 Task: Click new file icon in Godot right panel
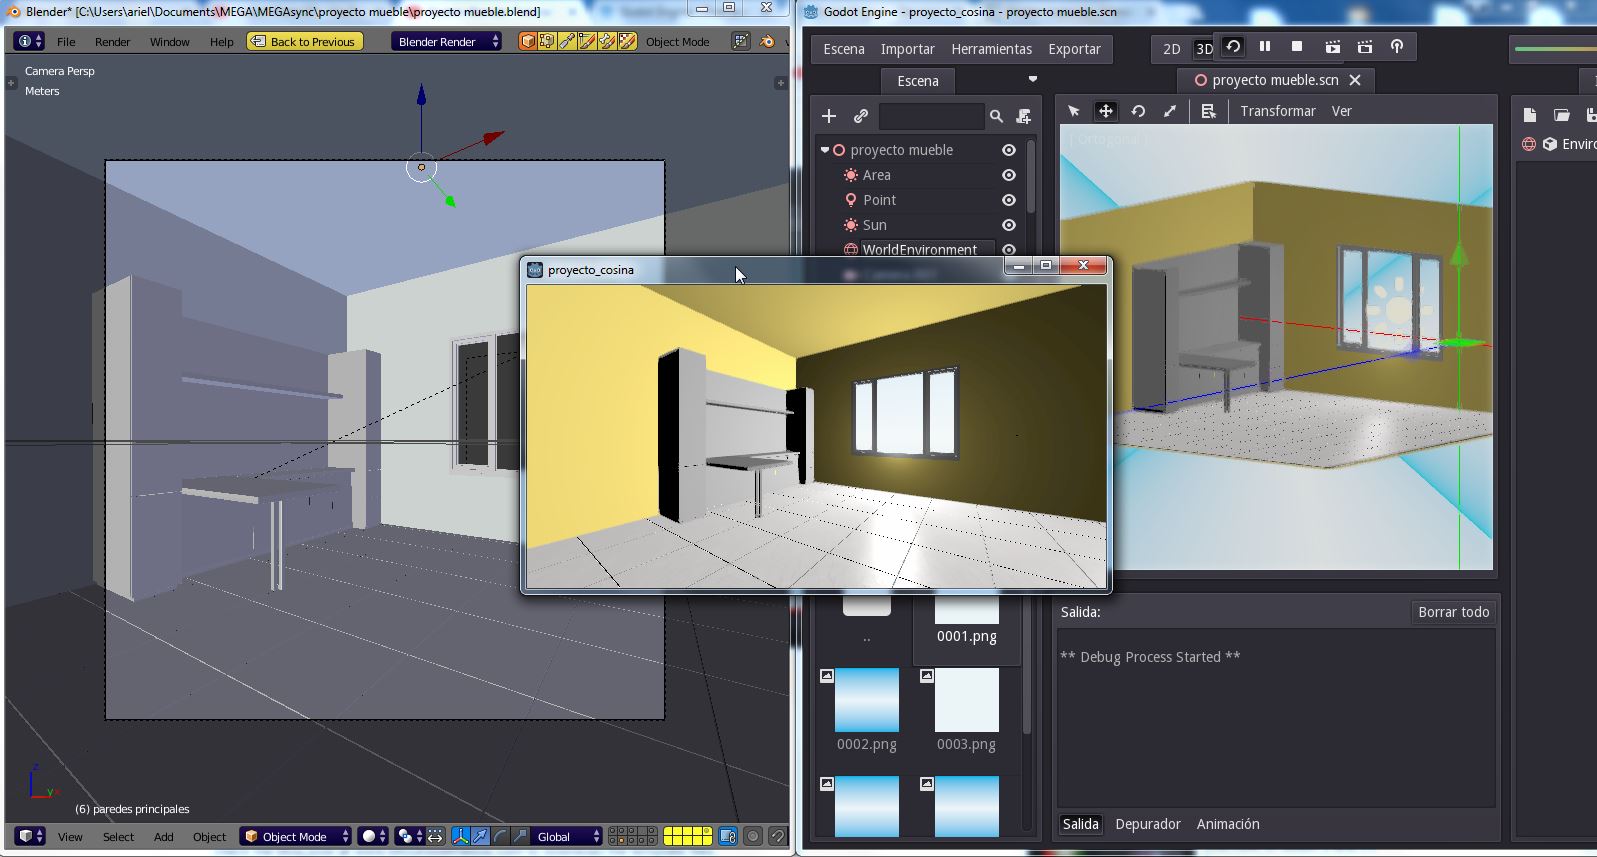coord(1529,115)
